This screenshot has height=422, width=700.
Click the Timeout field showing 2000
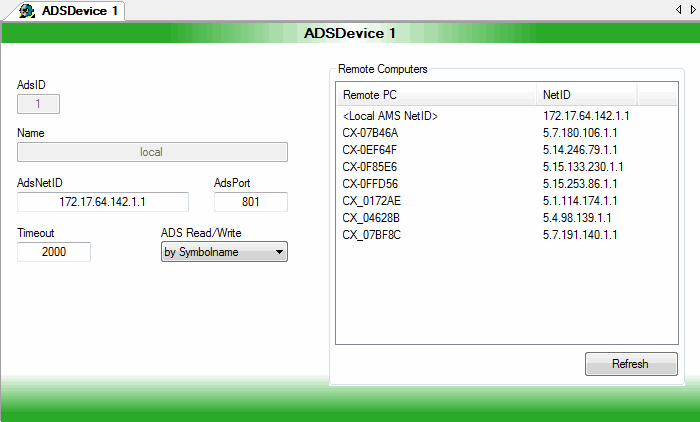pyautogui.click(x=54, y=252)
